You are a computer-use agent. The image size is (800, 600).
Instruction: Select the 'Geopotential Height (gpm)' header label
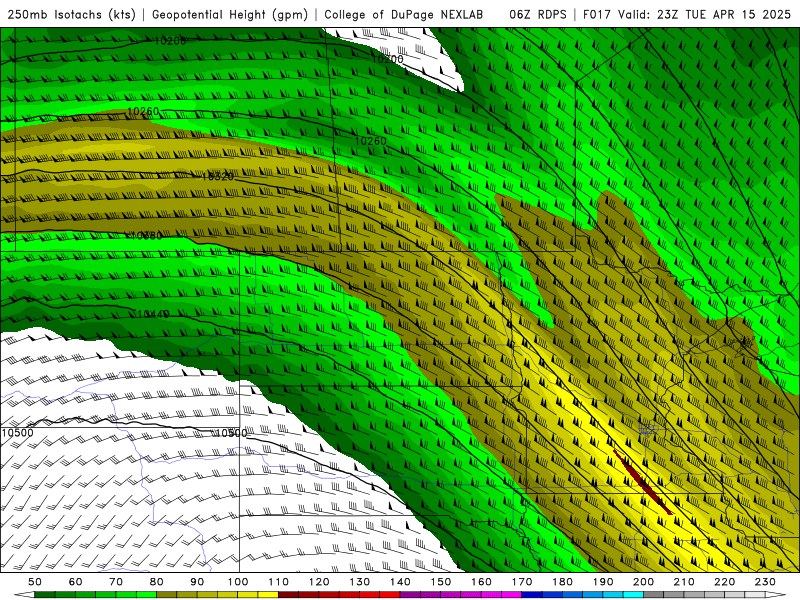pos(230,14)
